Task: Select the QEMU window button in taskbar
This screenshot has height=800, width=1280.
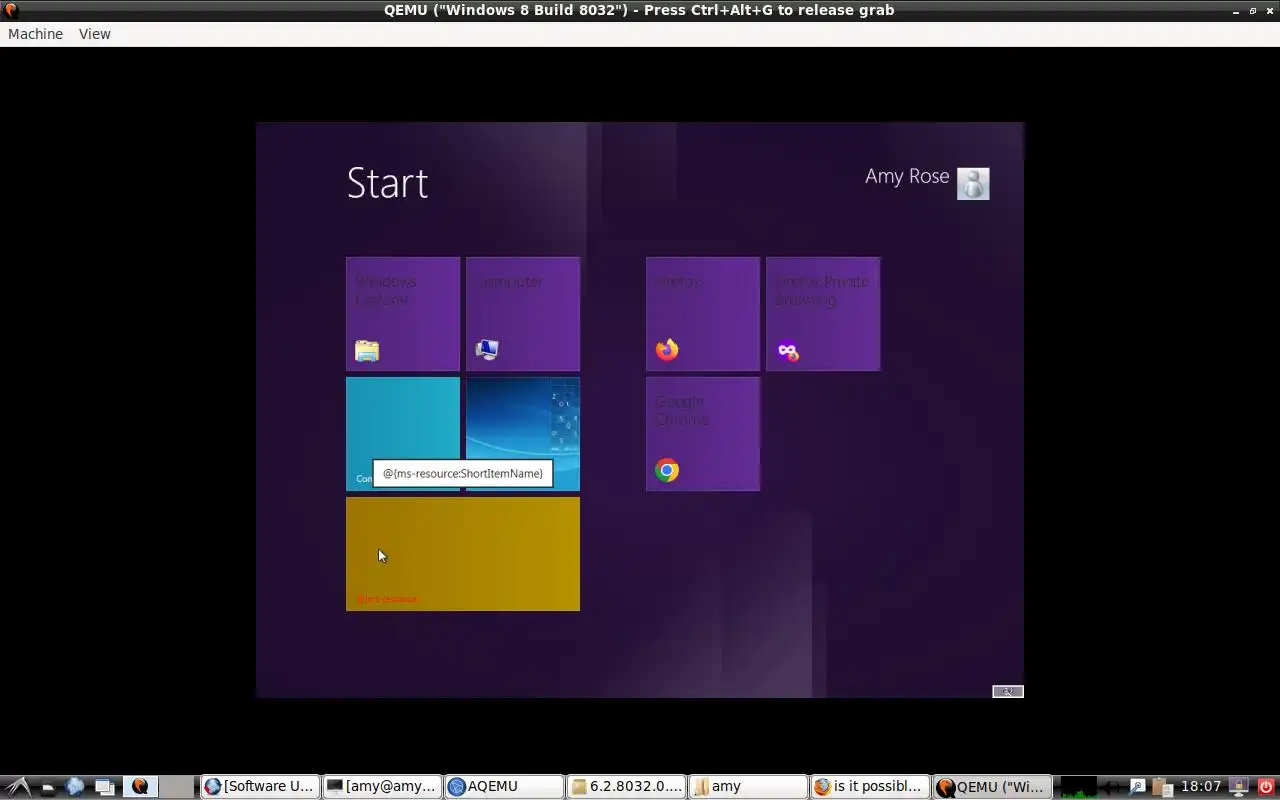Action: click(992, 786)
